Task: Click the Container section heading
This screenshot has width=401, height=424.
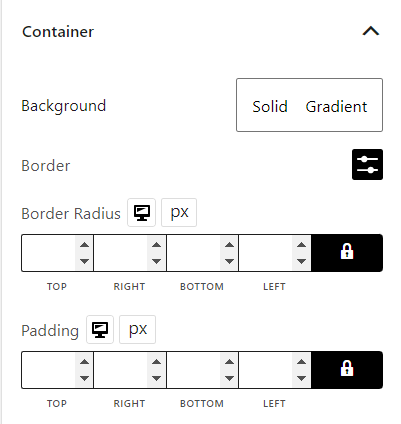Action: (x=58, y=32)
